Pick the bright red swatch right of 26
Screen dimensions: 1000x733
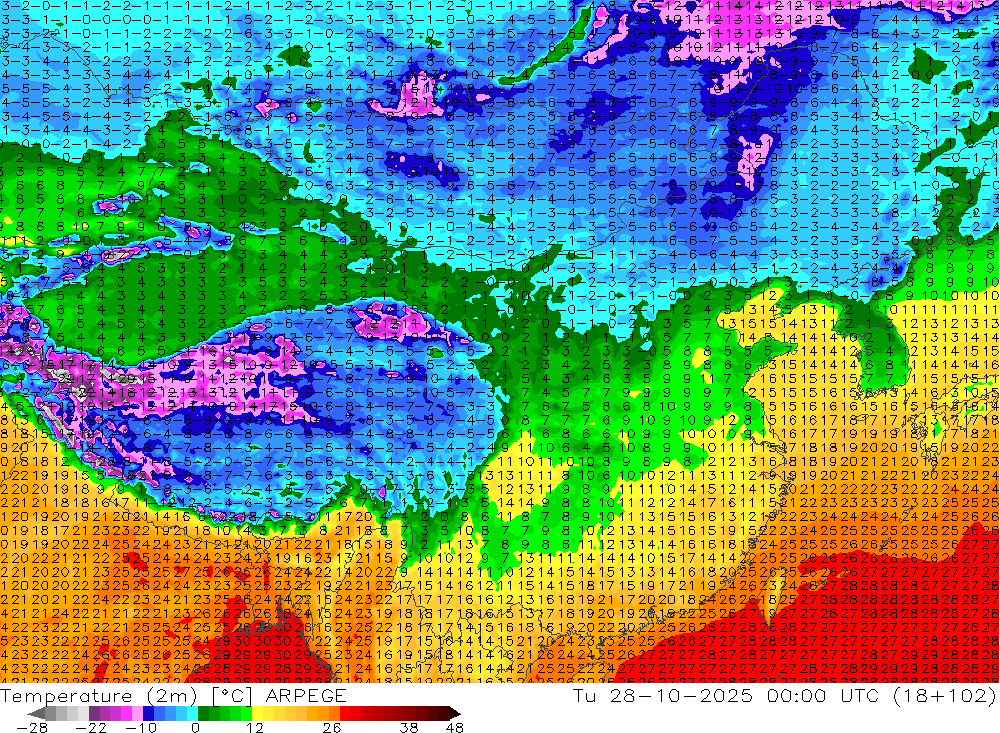345,713
